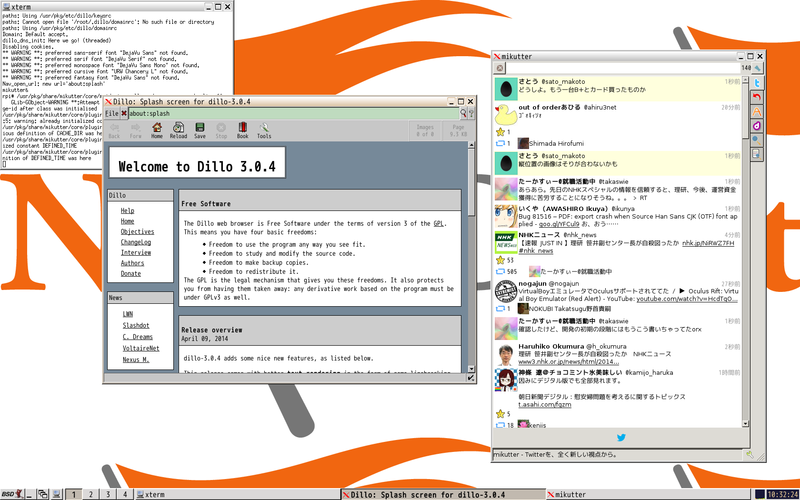Open the LWN news link

pyautogui.click(x=128, y=314)
